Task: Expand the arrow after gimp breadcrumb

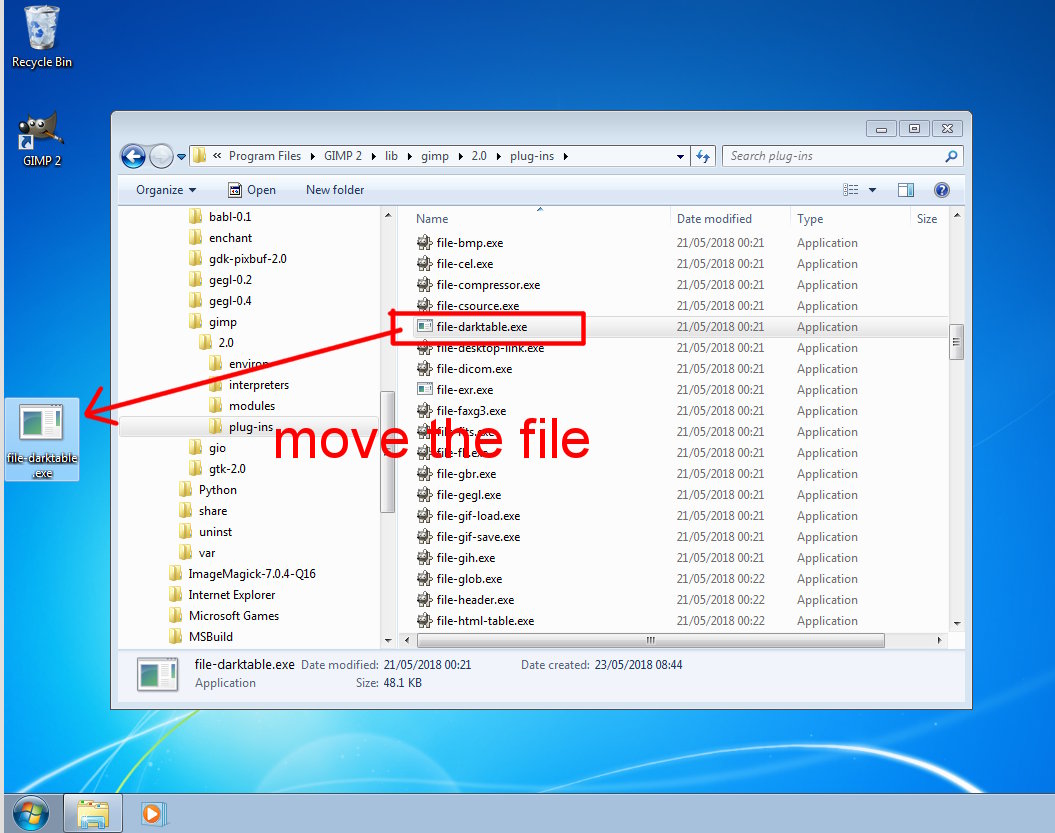Action: click(x=460, y=157)
